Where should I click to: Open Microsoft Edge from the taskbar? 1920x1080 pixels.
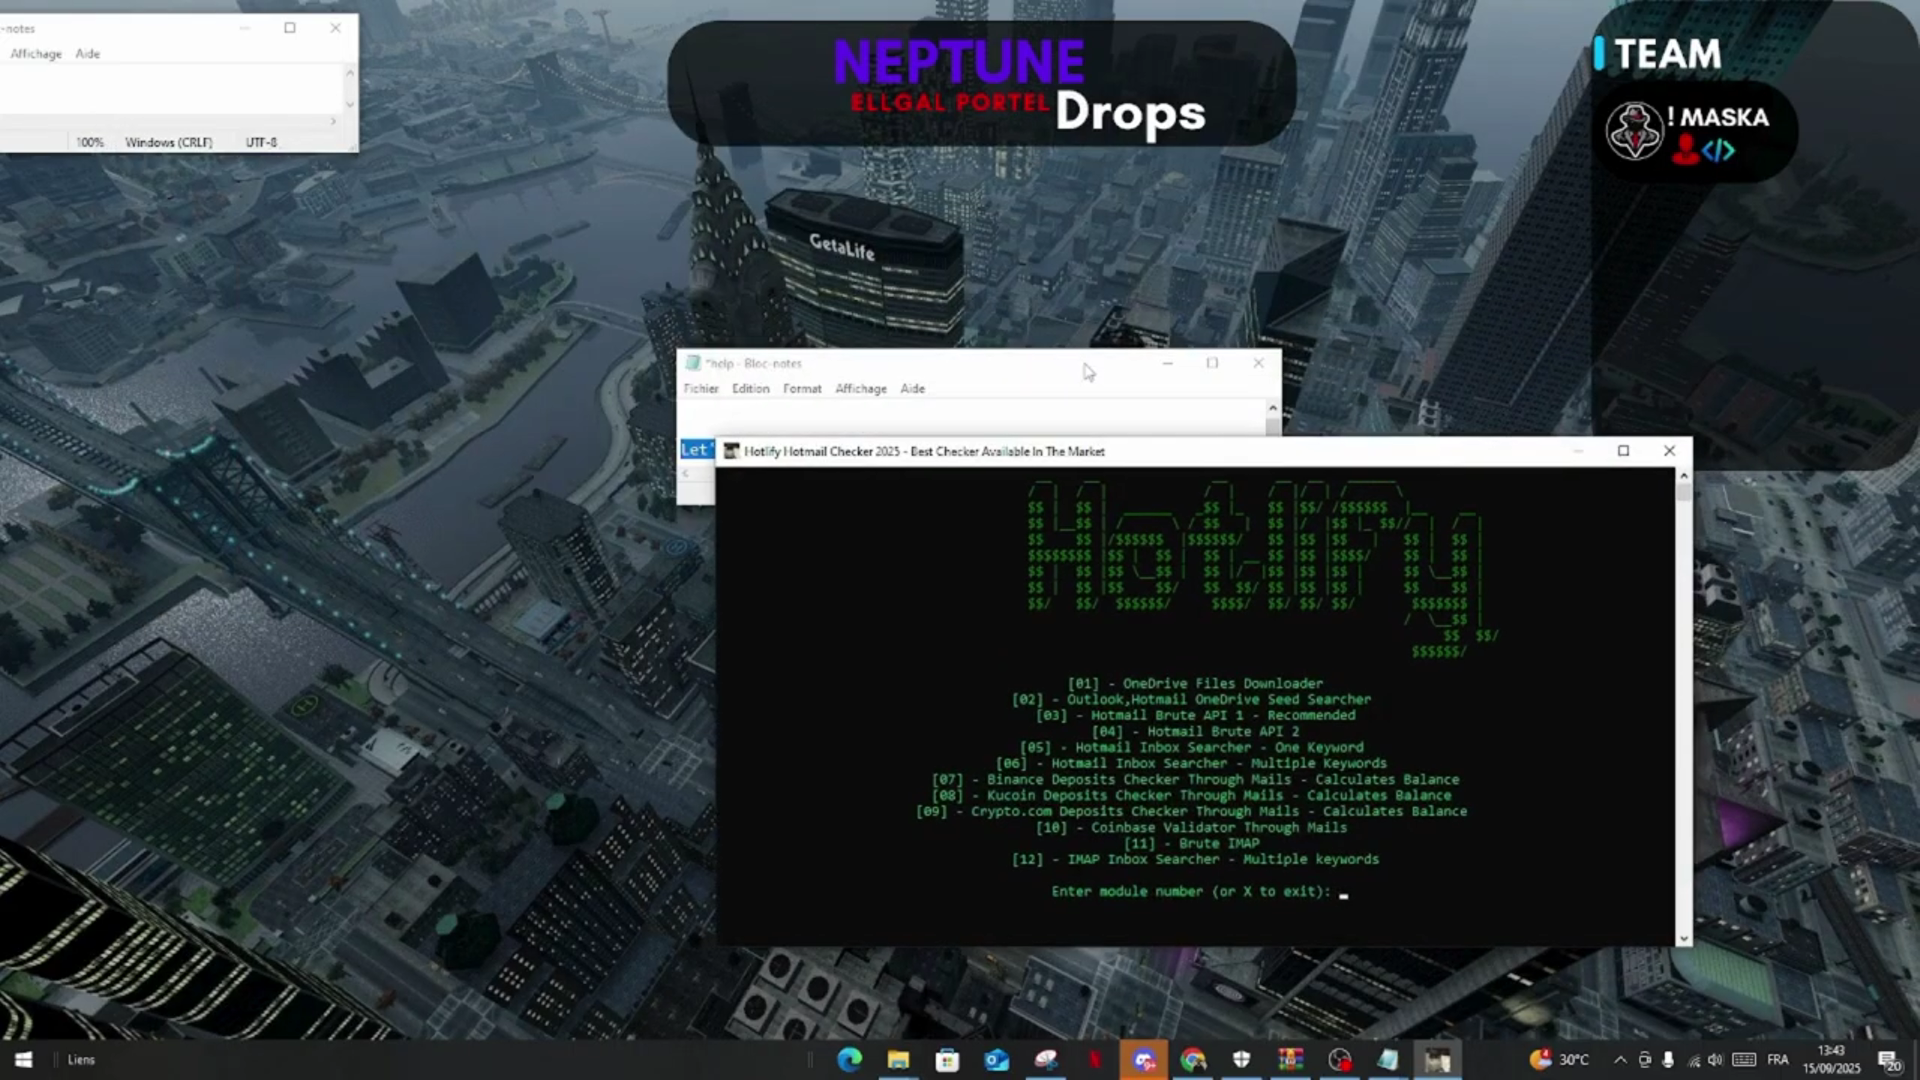click(849, 1060)
